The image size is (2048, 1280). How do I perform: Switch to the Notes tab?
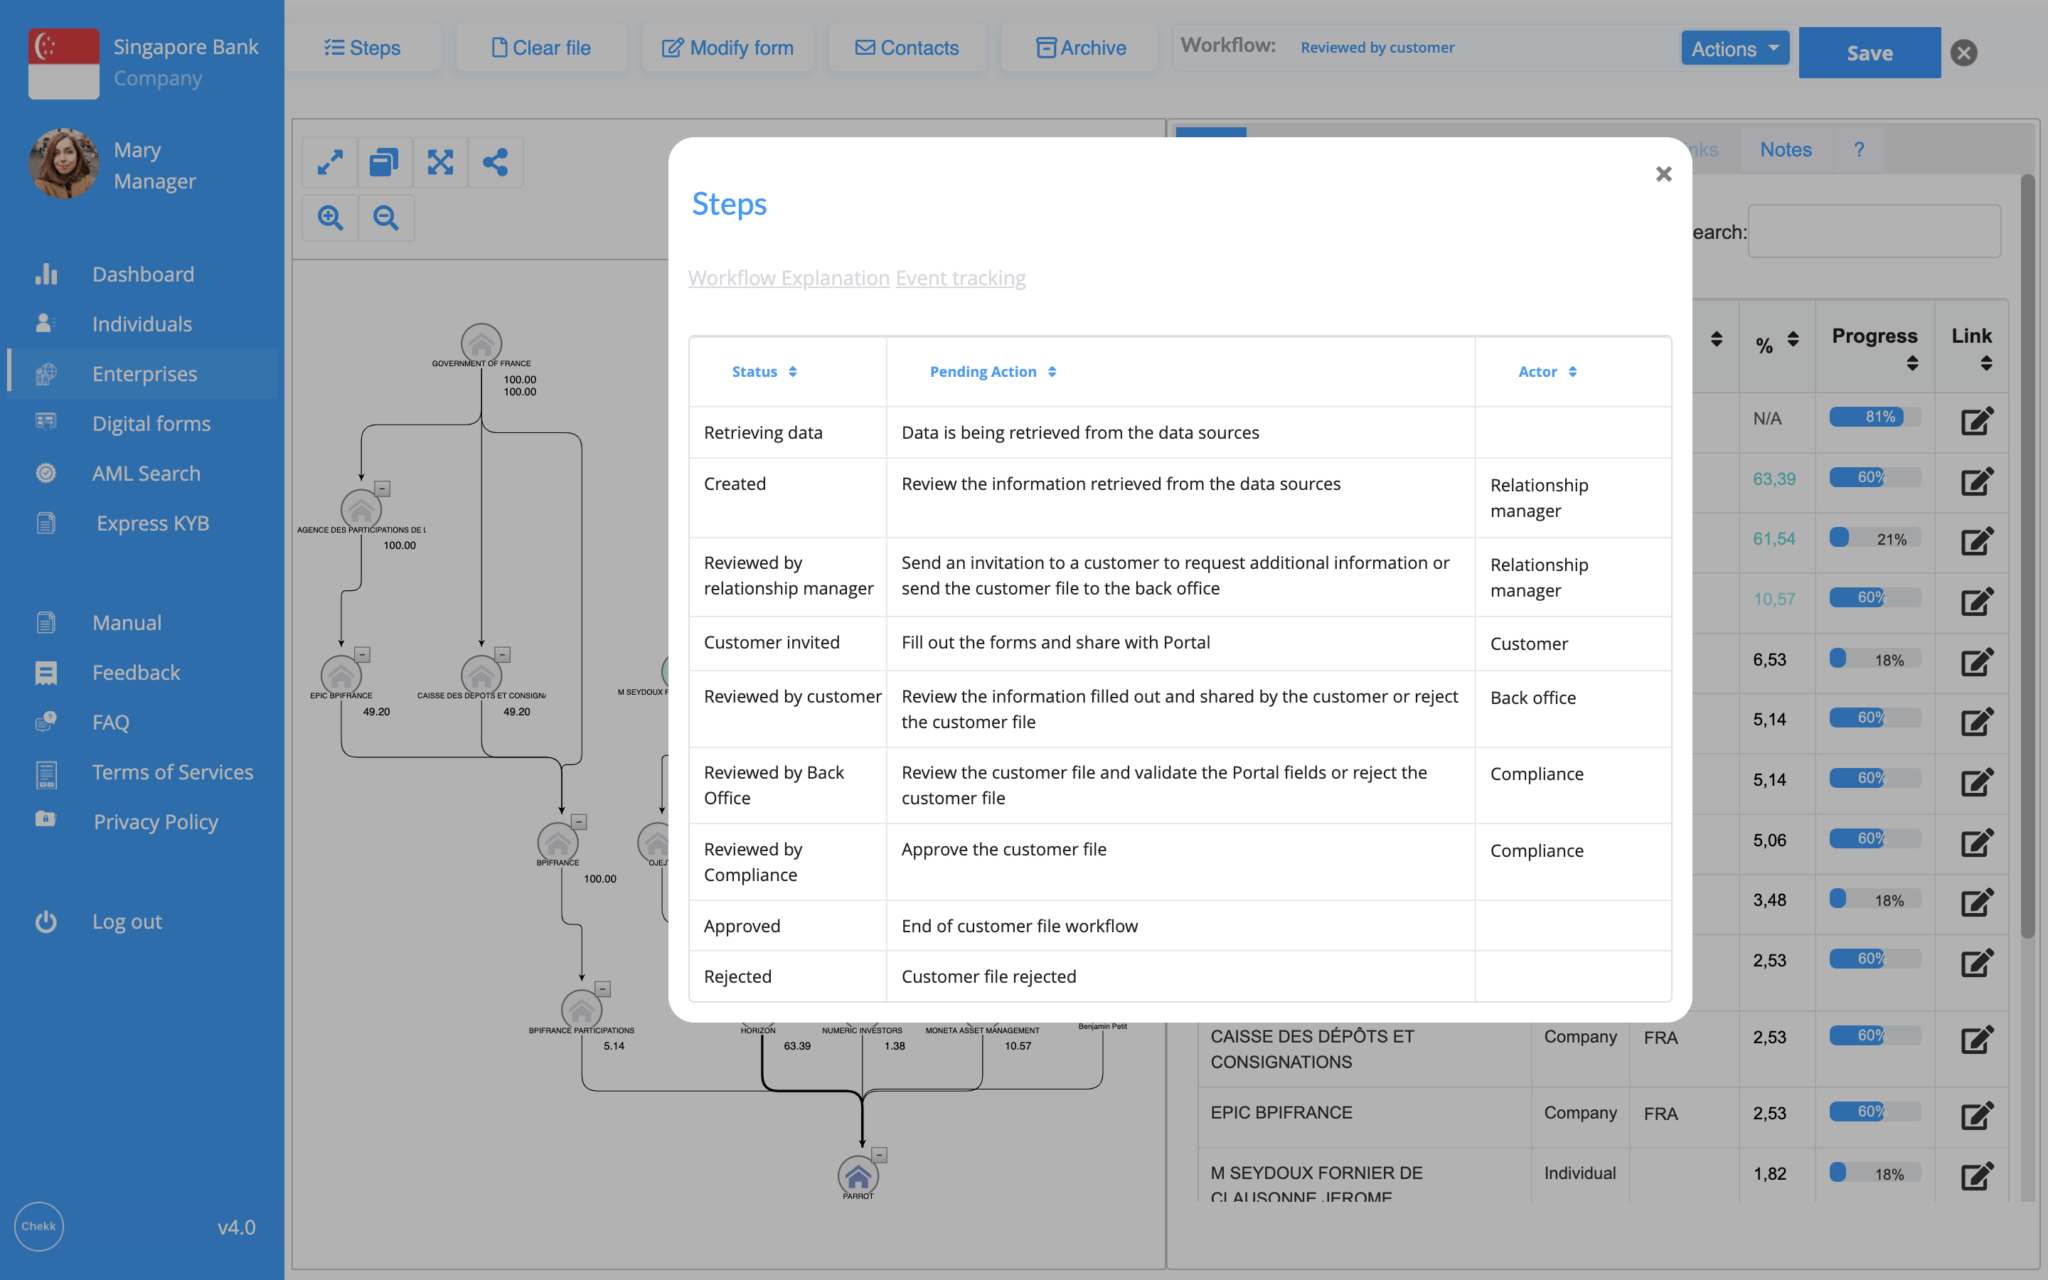pos(1785,150)
